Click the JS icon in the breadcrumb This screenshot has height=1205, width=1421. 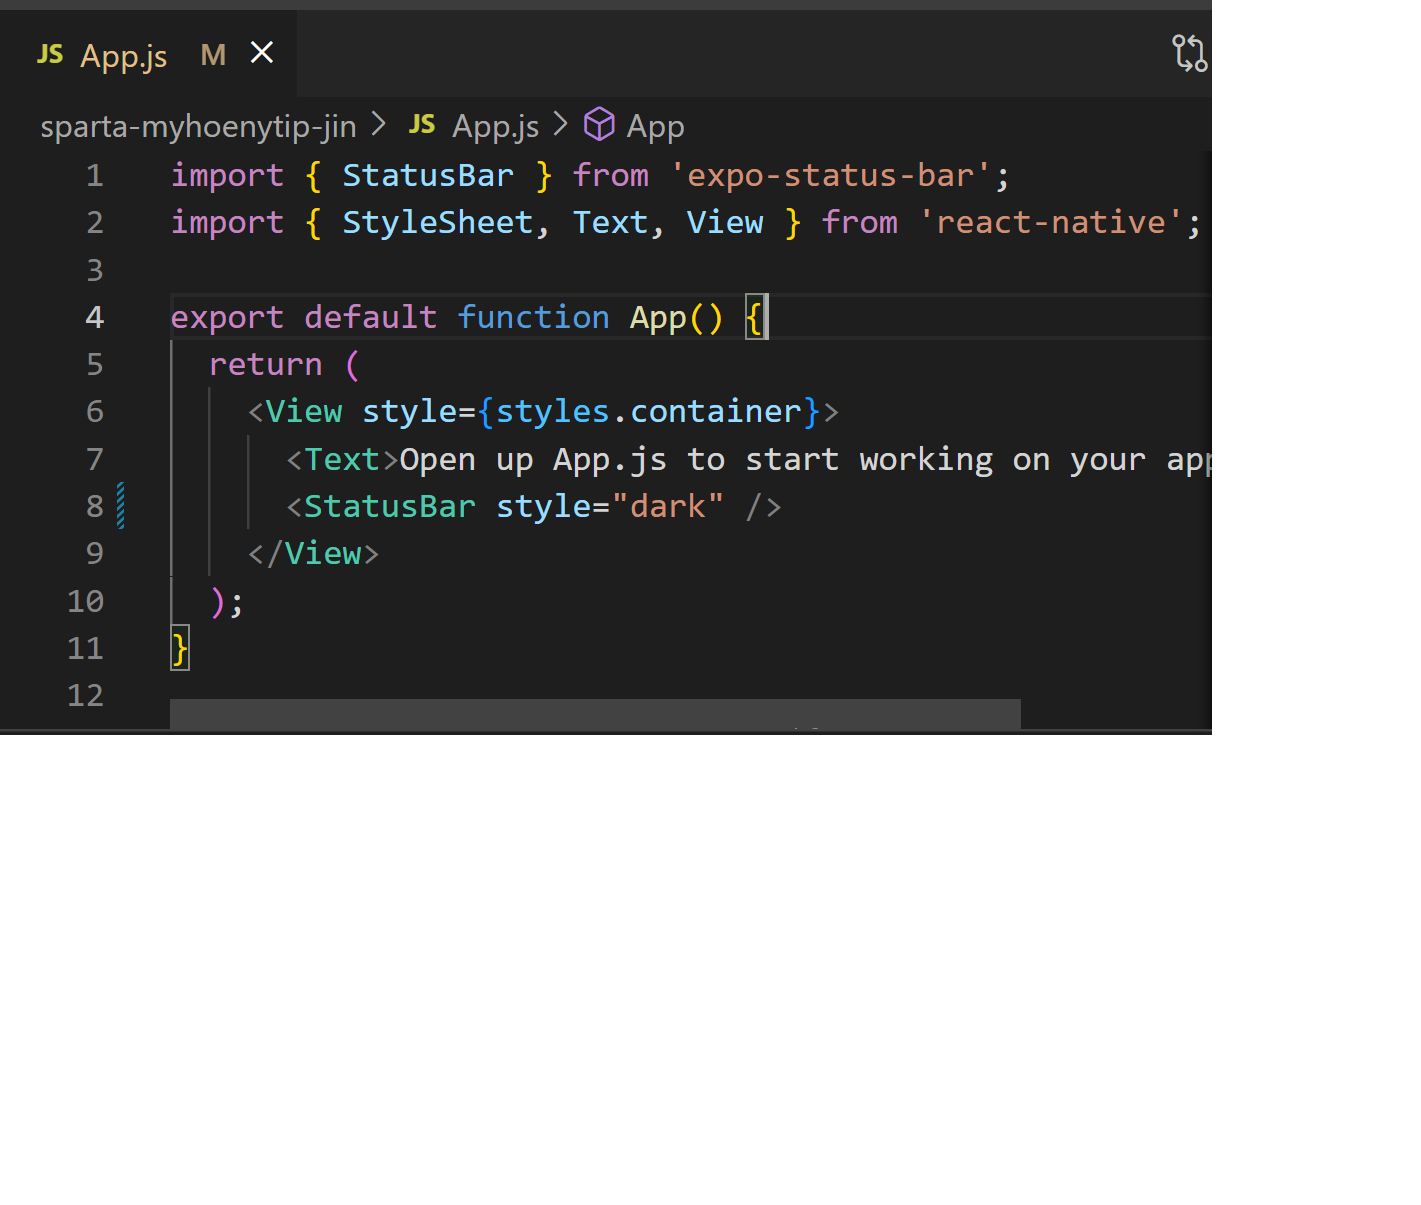[422, 125]
